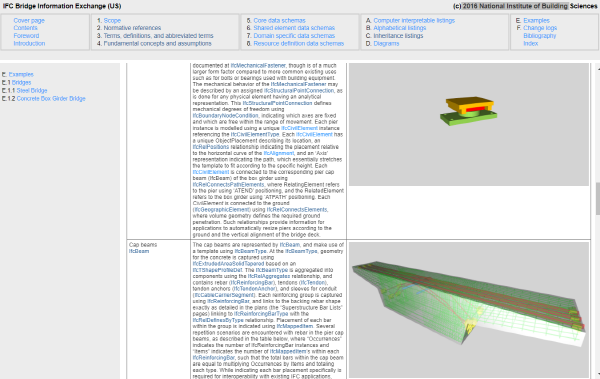Open the Change logs annex

click(x=540, y=28)
